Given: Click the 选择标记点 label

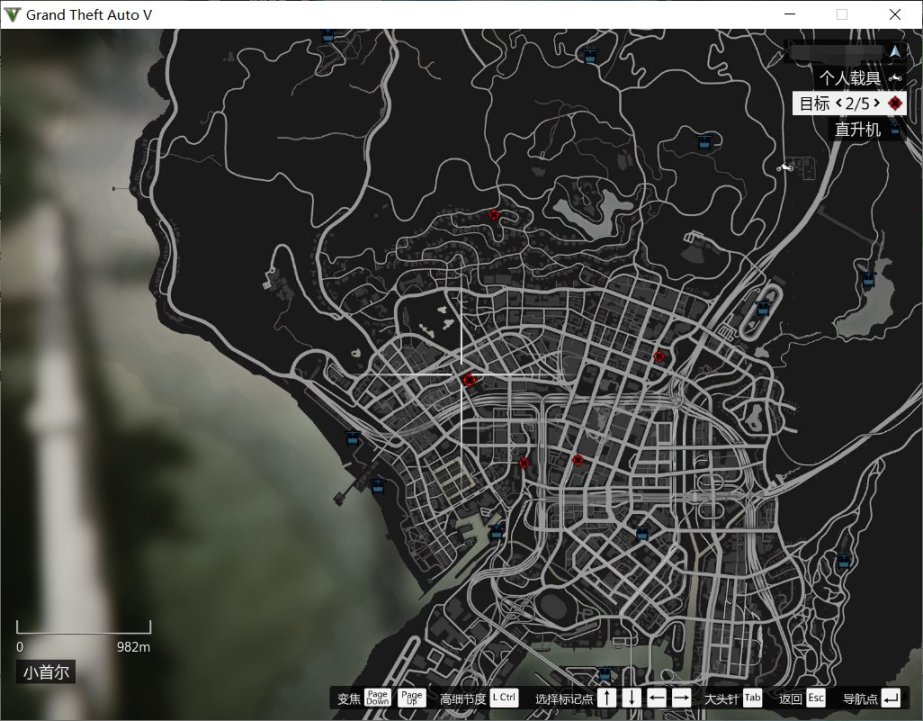Looking at the screenshot, I should 564,699.
